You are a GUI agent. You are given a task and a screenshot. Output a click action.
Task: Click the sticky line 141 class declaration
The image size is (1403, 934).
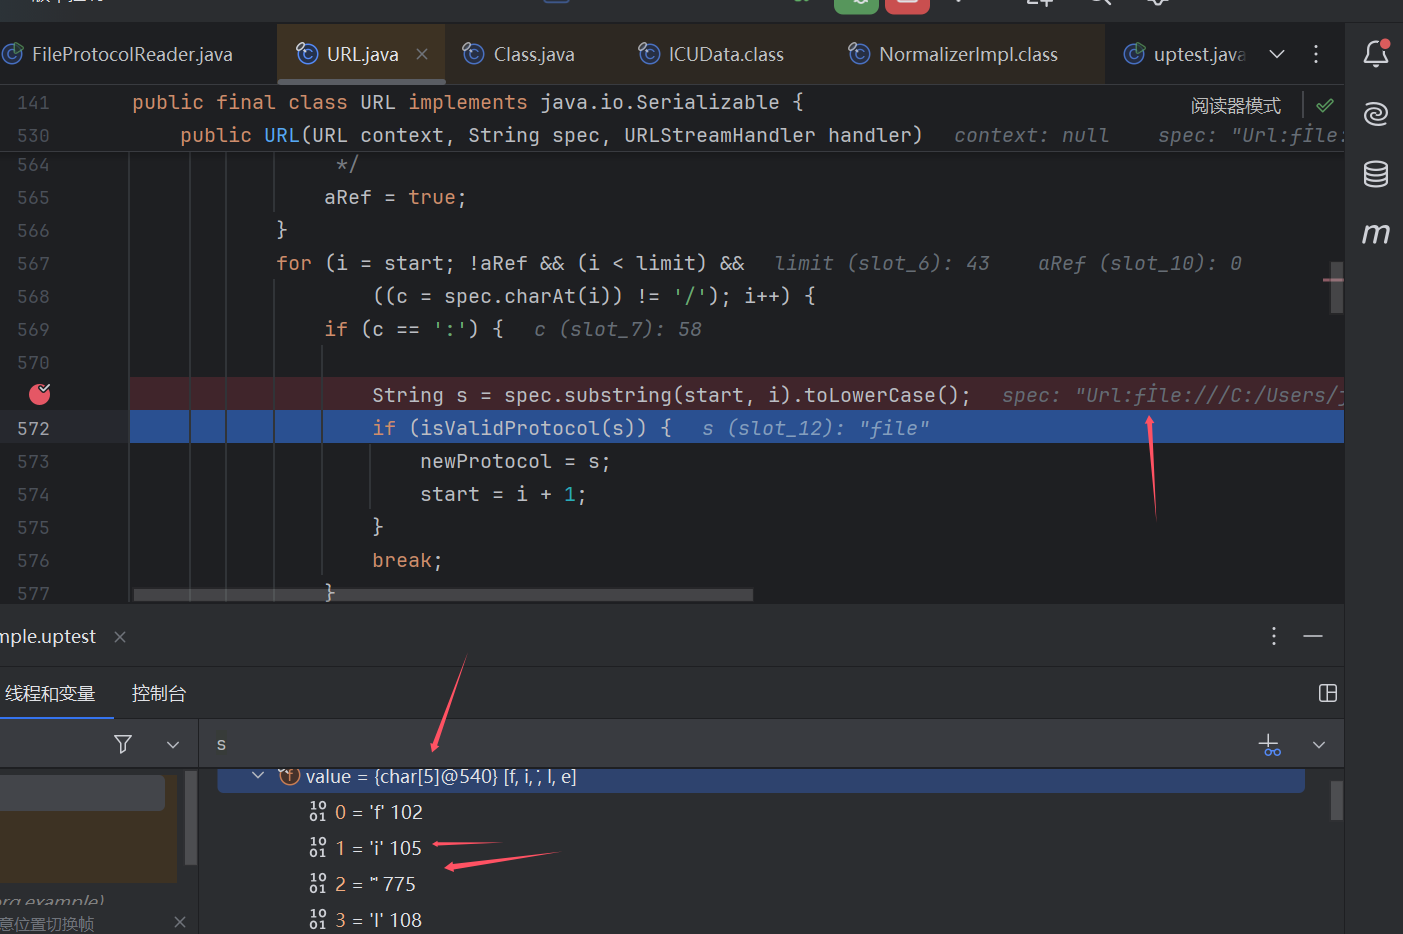tap(467, 102)
